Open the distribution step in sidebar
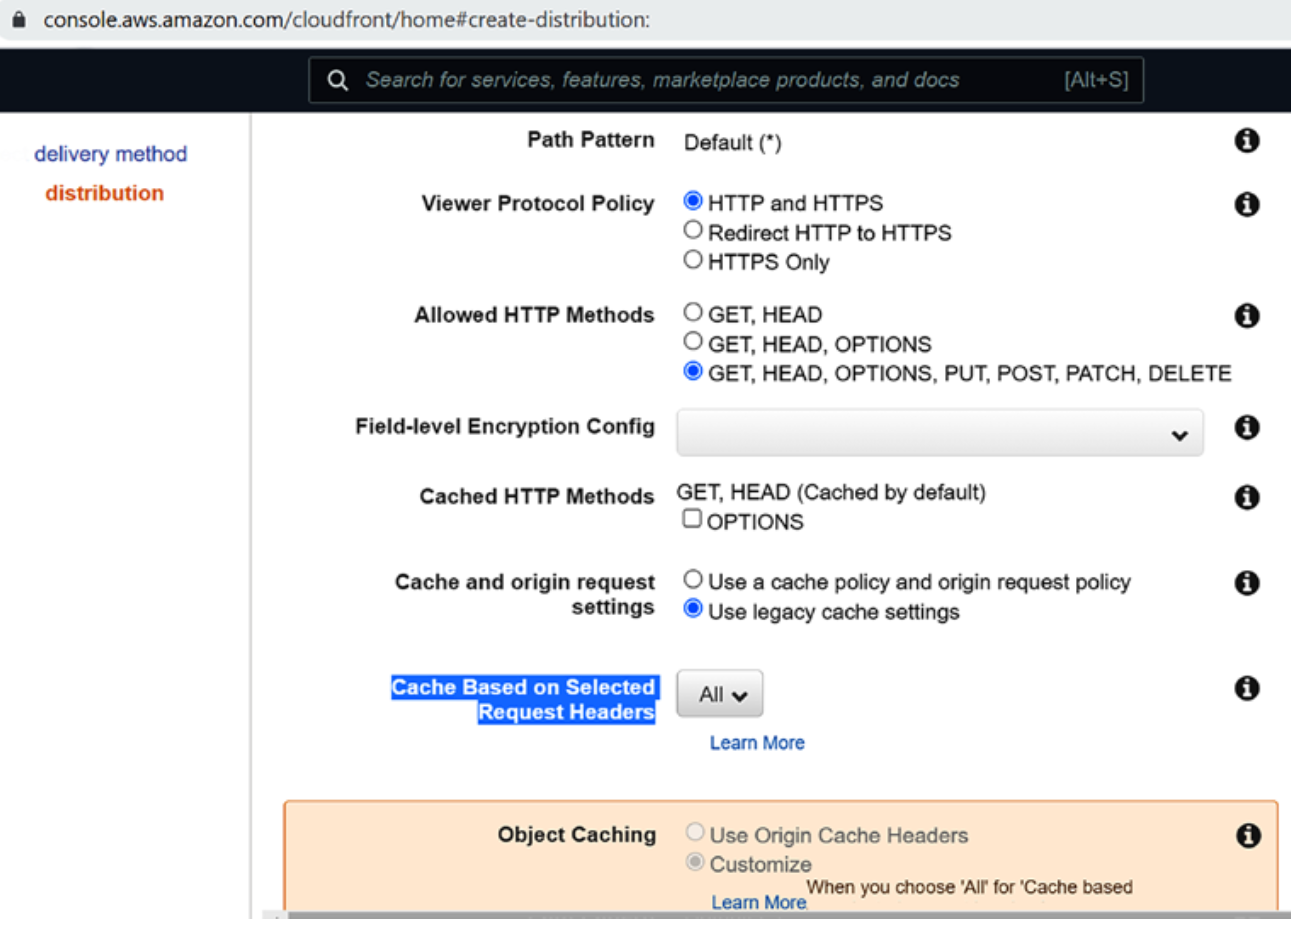This screenshot has height=926, width=1291. click(x=104, y=193)
